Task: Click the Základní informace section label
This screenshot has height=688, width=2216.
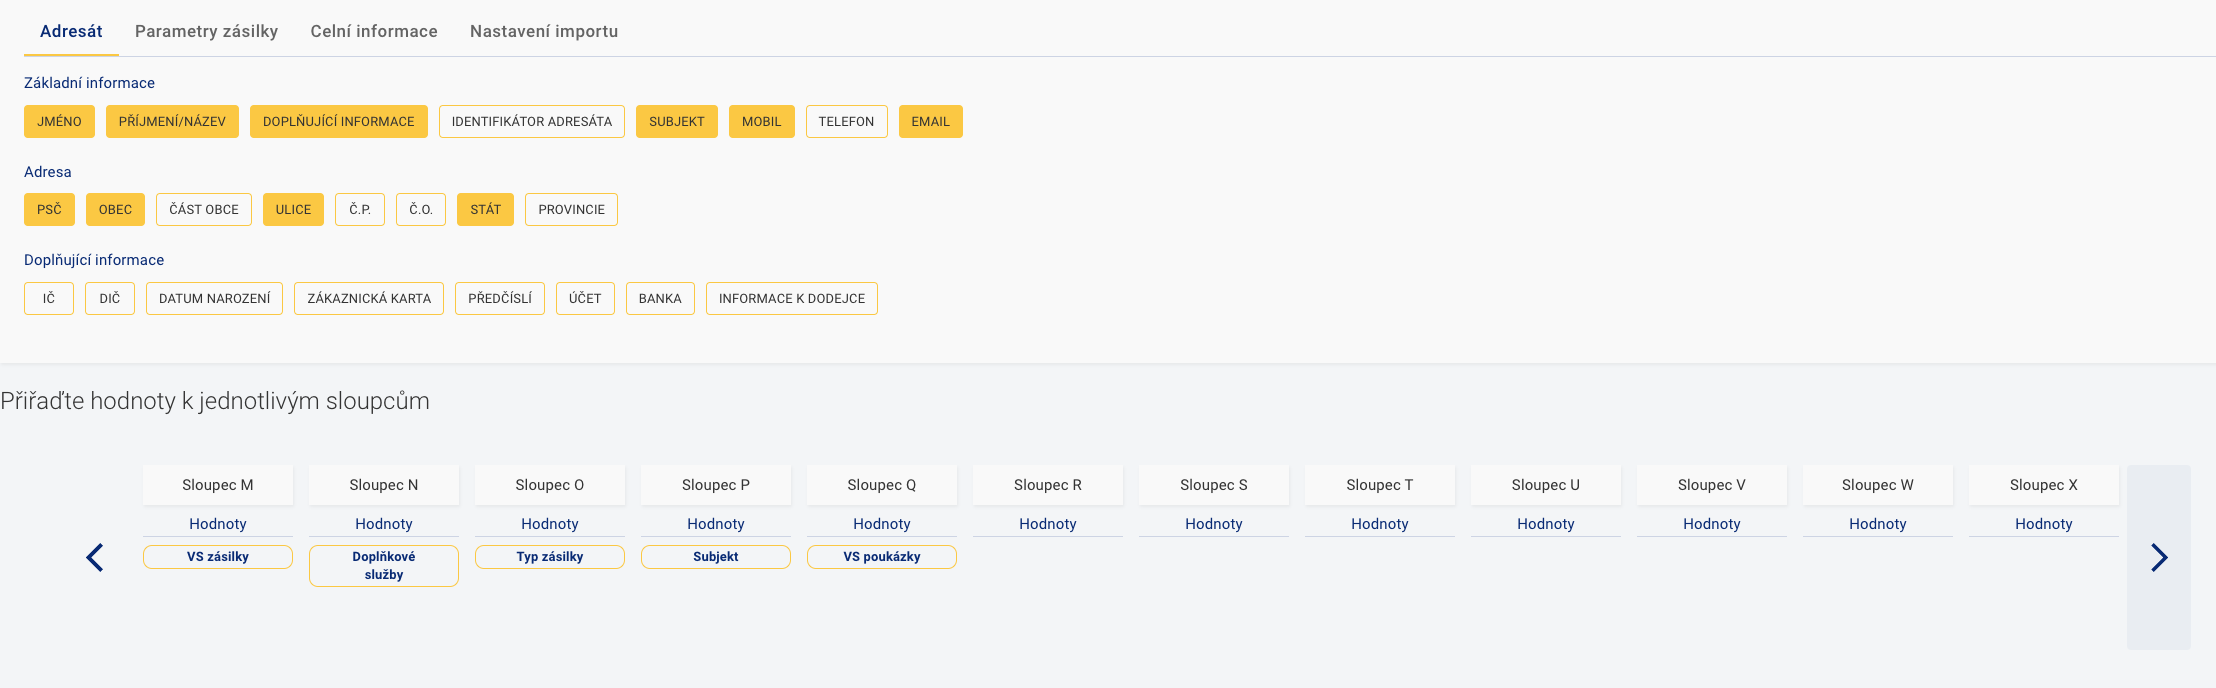Action: [x=89, y=83]
